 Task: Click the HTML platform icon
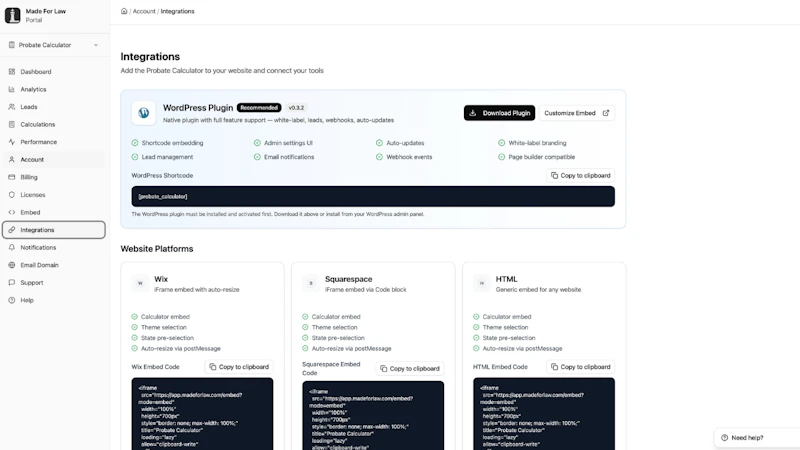point(482,283)
